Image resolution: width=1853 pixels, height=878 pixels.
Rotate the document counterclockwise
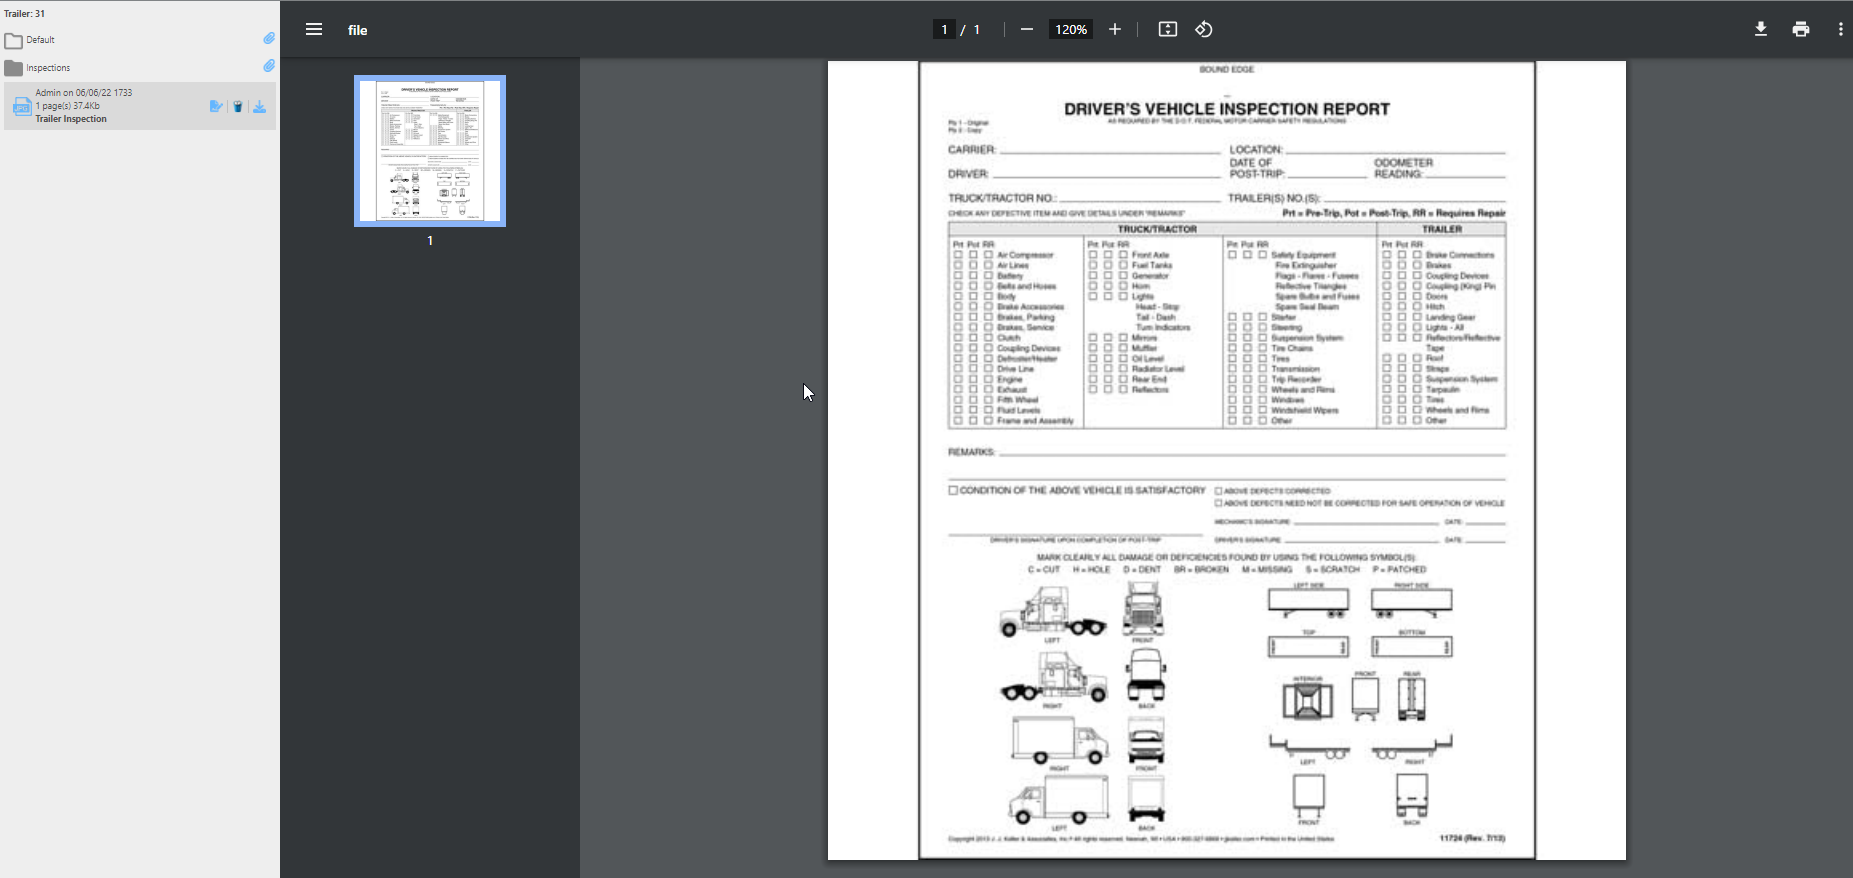(x=1204, y=30)
